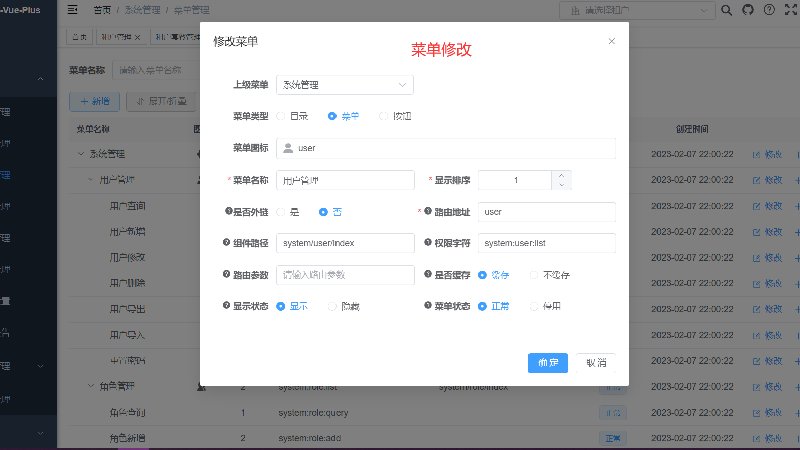The width and height of the screenshot is (800, 450).
Task: Click 系统管理 in the breadcrumb
Action: (142, 10)
